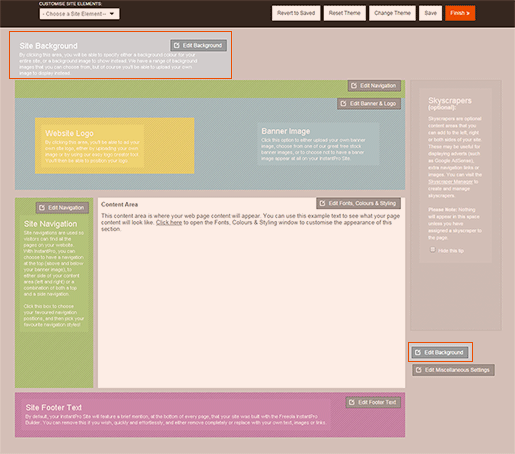Click the edit icon on Edit Miscellaneous Settings
The image size is (515, 454).
click(419, 370)
